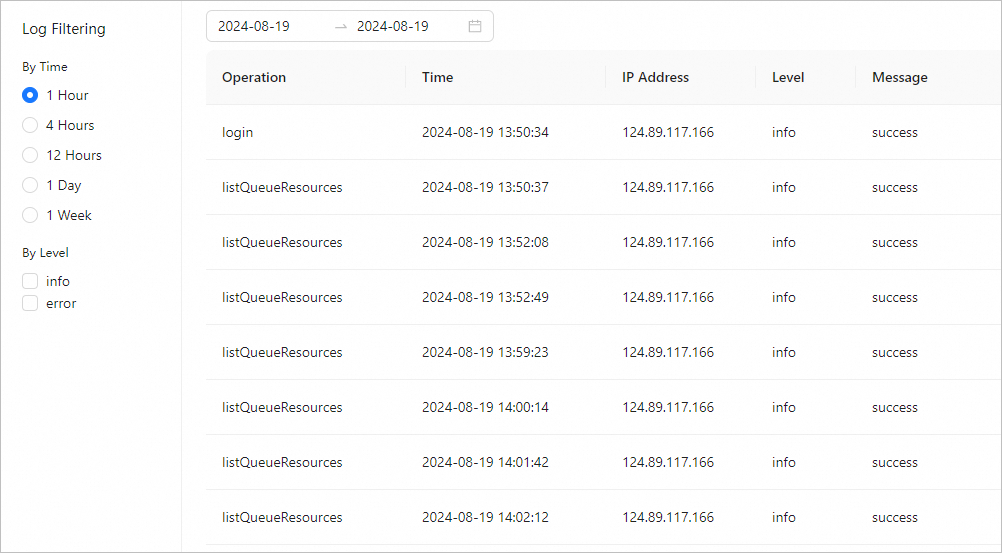The height and width of the screenshot is (553, 1002).
Task: Click listQueueResources in the 14:02:12 row
Action: (x=282, y=517)
